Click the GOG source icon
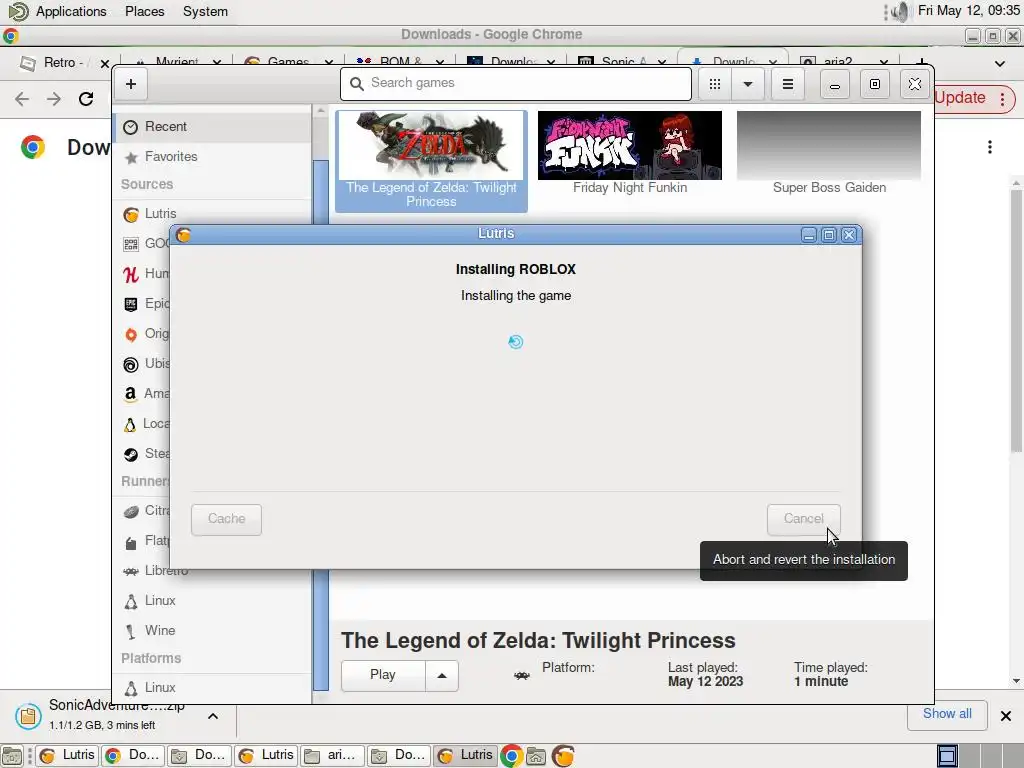Image resolution: width=1024 pixels, height=768 pixels. pyautogui.click(x=131, y=244)
